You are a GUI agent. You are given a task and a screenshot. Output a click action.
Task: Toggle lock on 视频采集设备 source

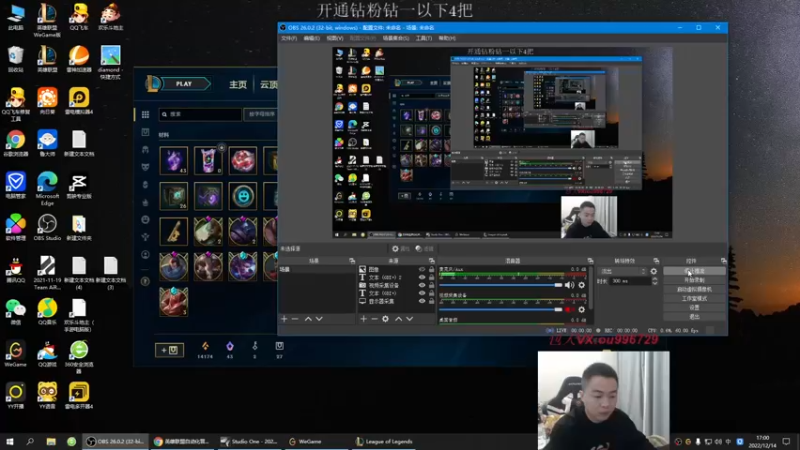432,285
